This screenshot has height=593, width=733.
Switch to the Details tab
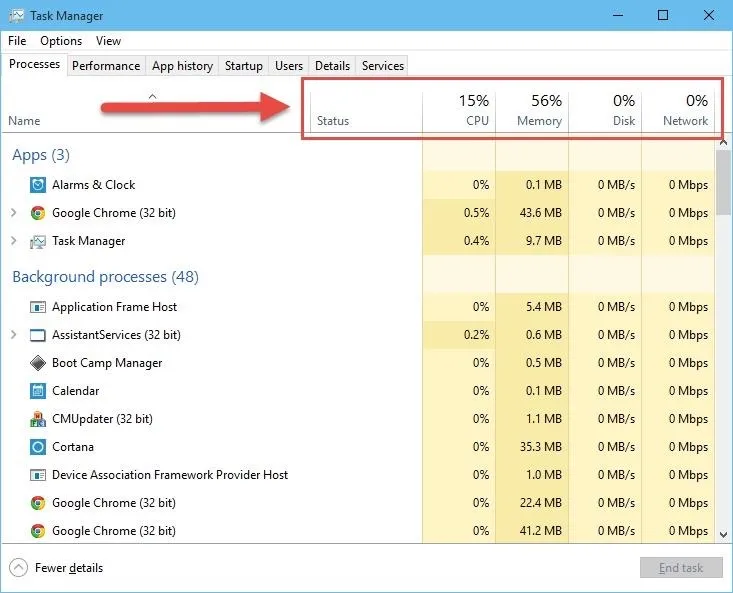tap(332, 66)
